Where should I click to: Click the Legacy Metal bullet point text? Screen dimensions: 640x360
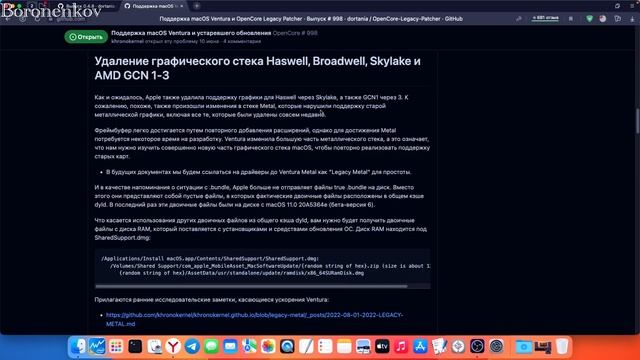click(259, 172)
